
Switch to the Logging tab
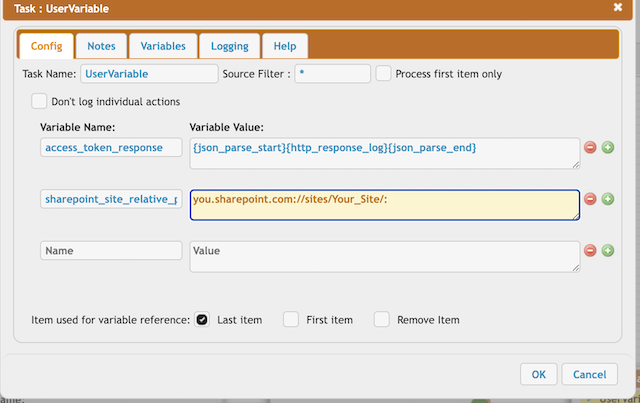pos(230,46)
